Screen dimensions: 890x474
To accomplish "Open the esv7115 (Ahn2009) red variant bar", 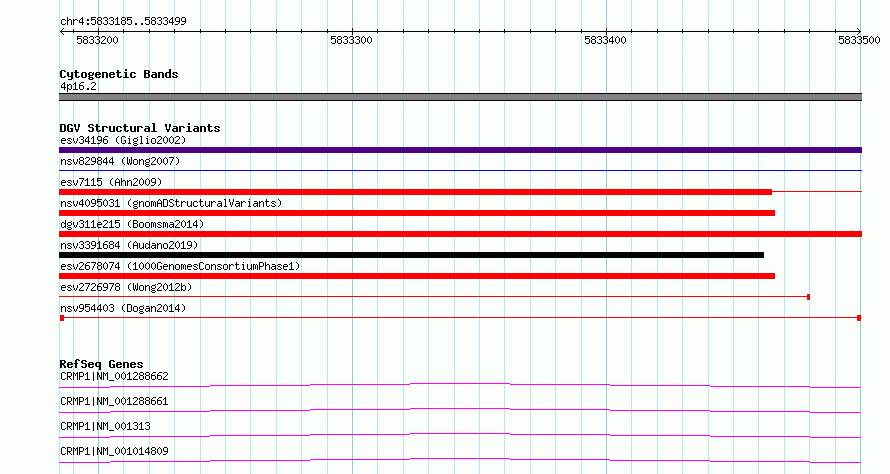I will pos(415,192).
